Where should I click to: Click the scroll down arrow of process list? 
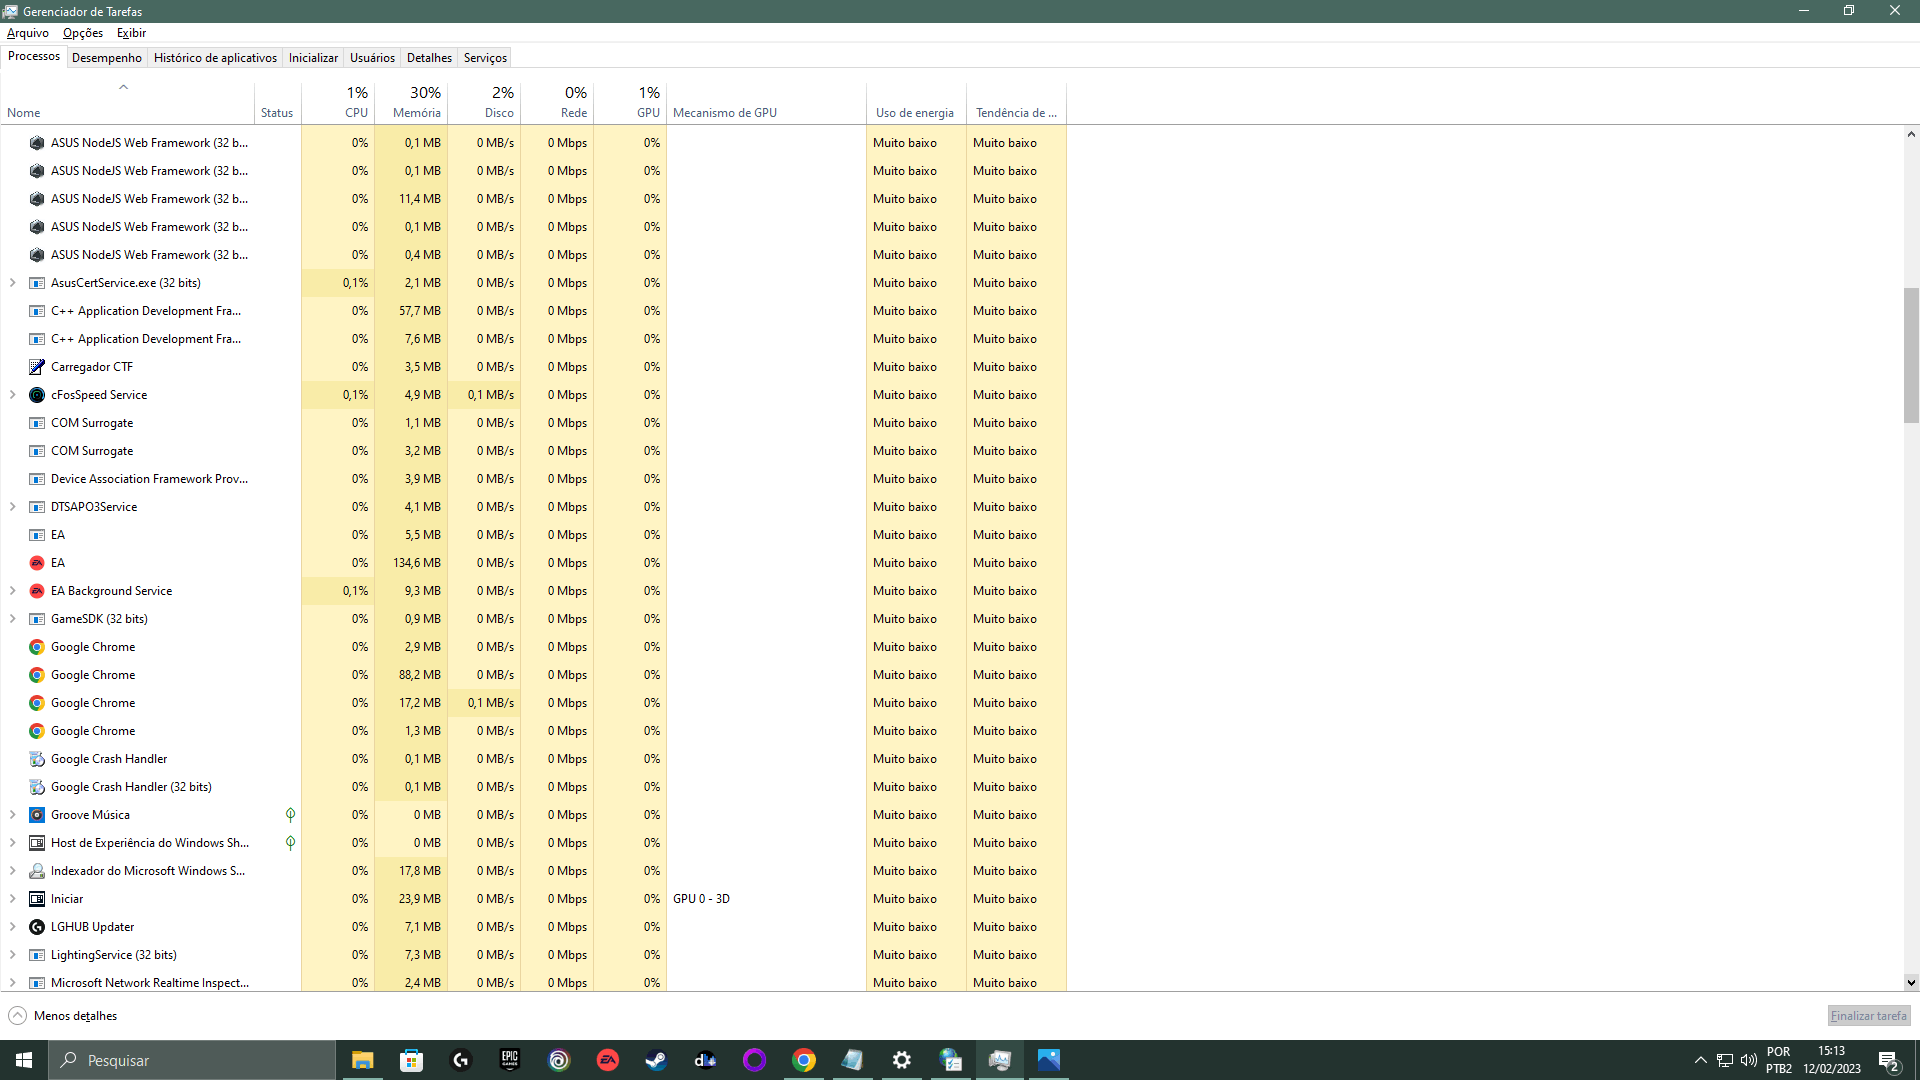1911,982
